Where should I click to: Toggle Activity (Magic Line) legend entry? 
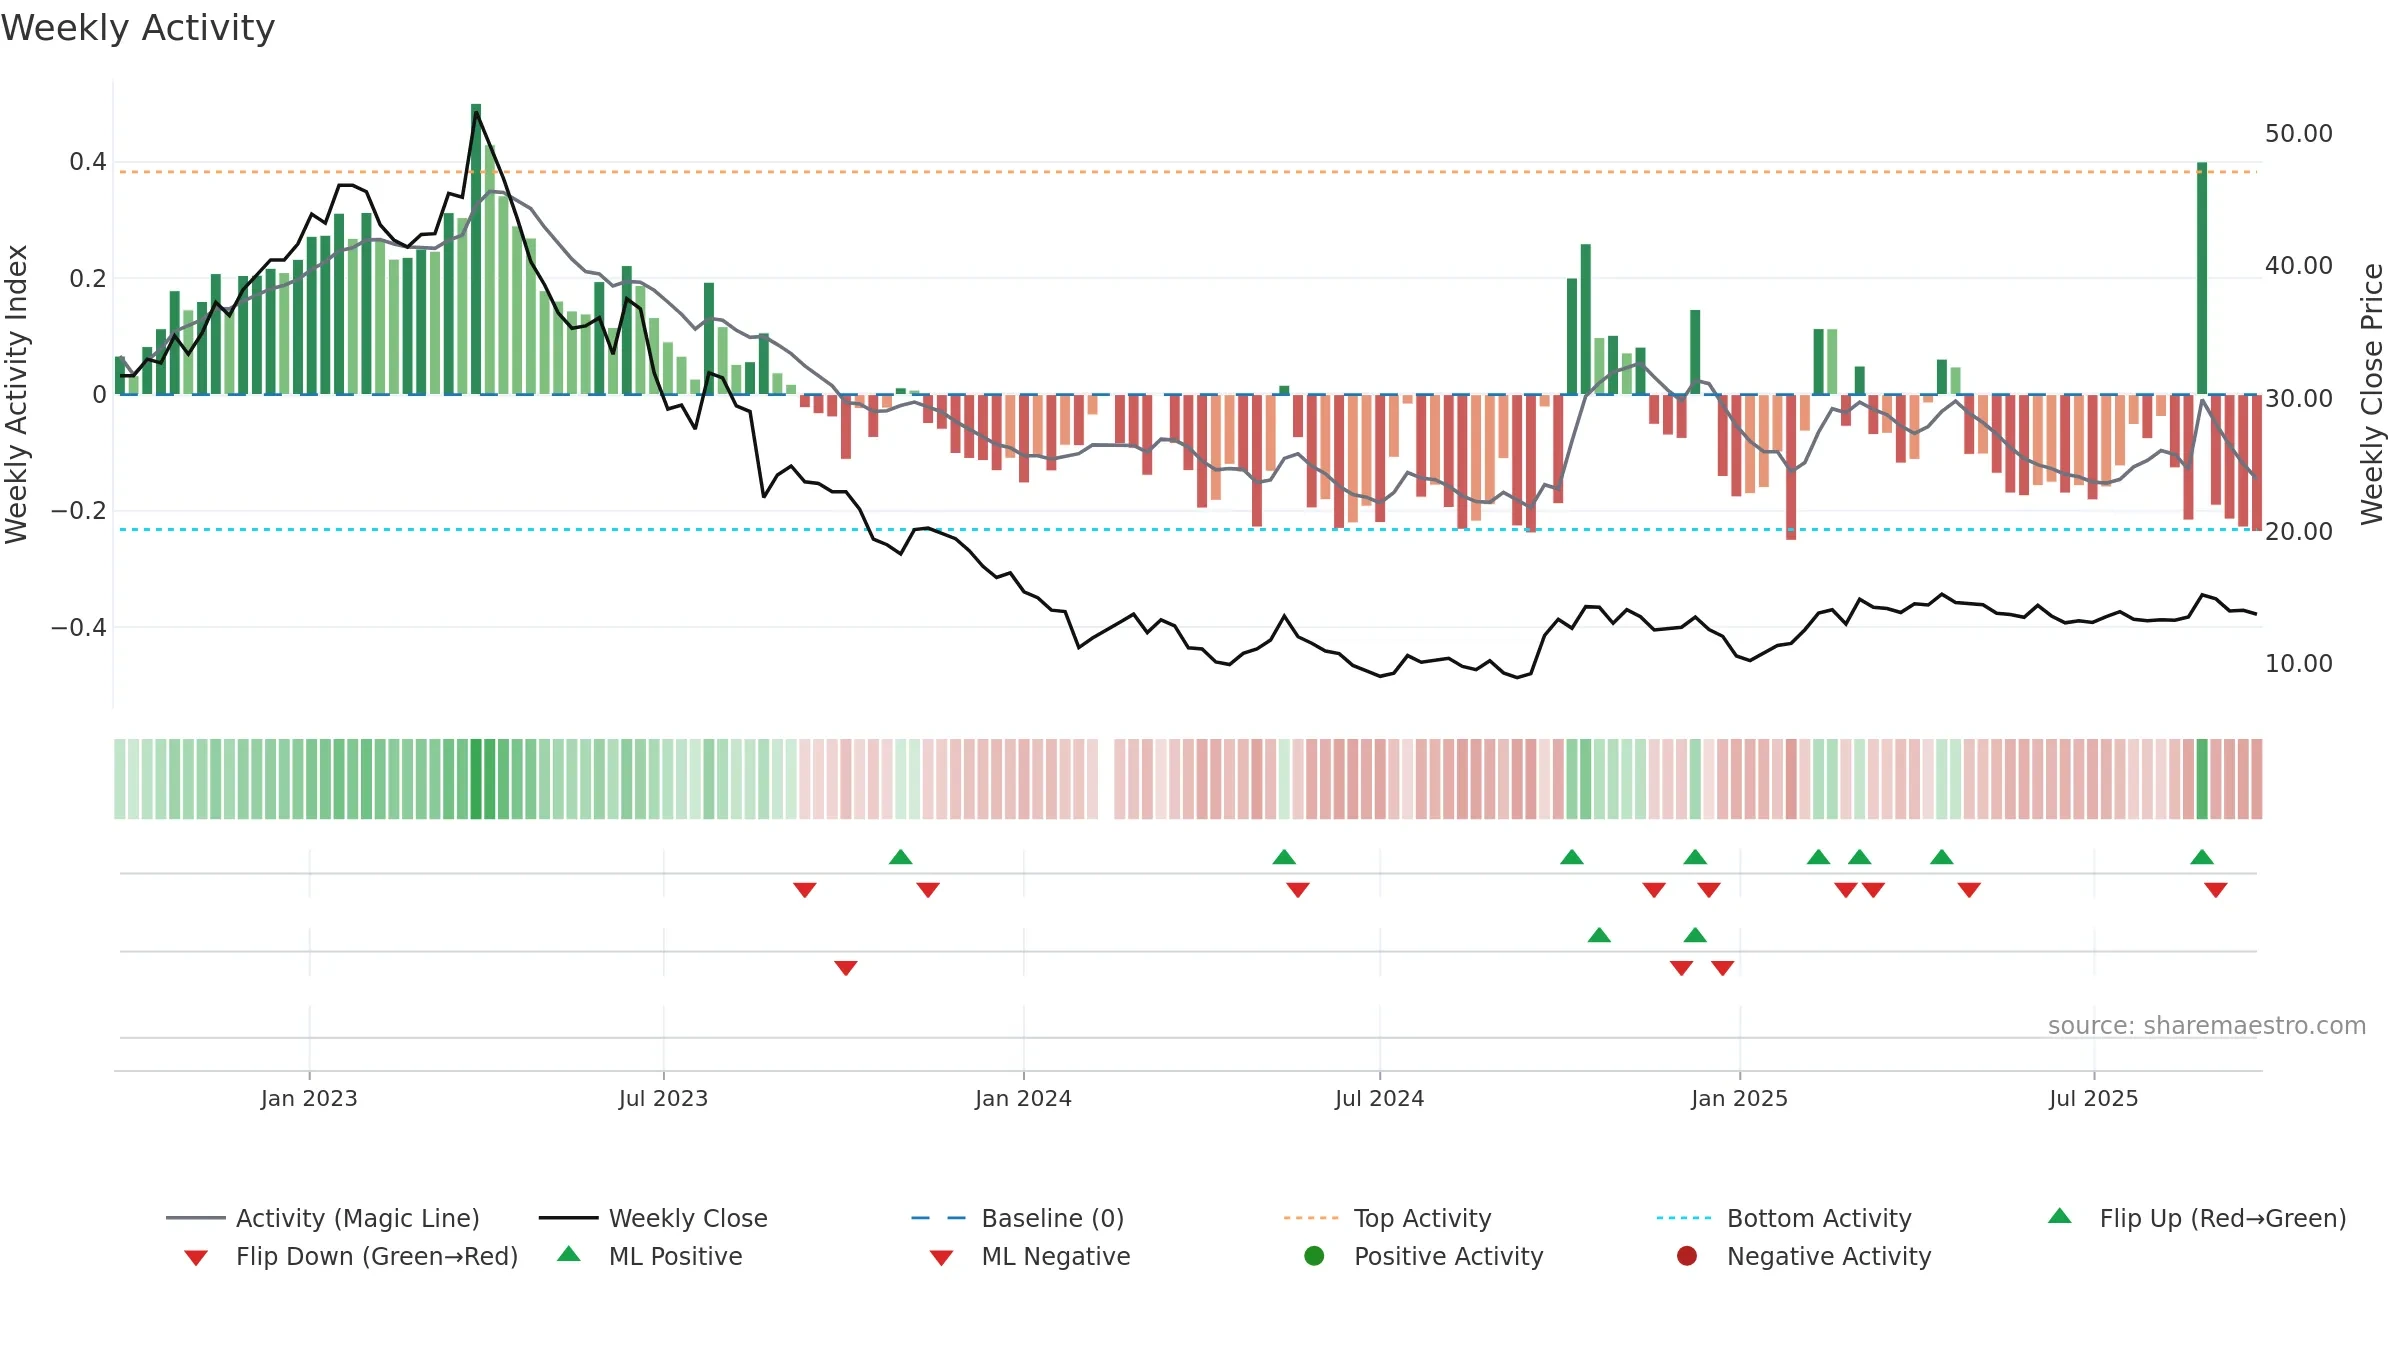coord(323,1218)
